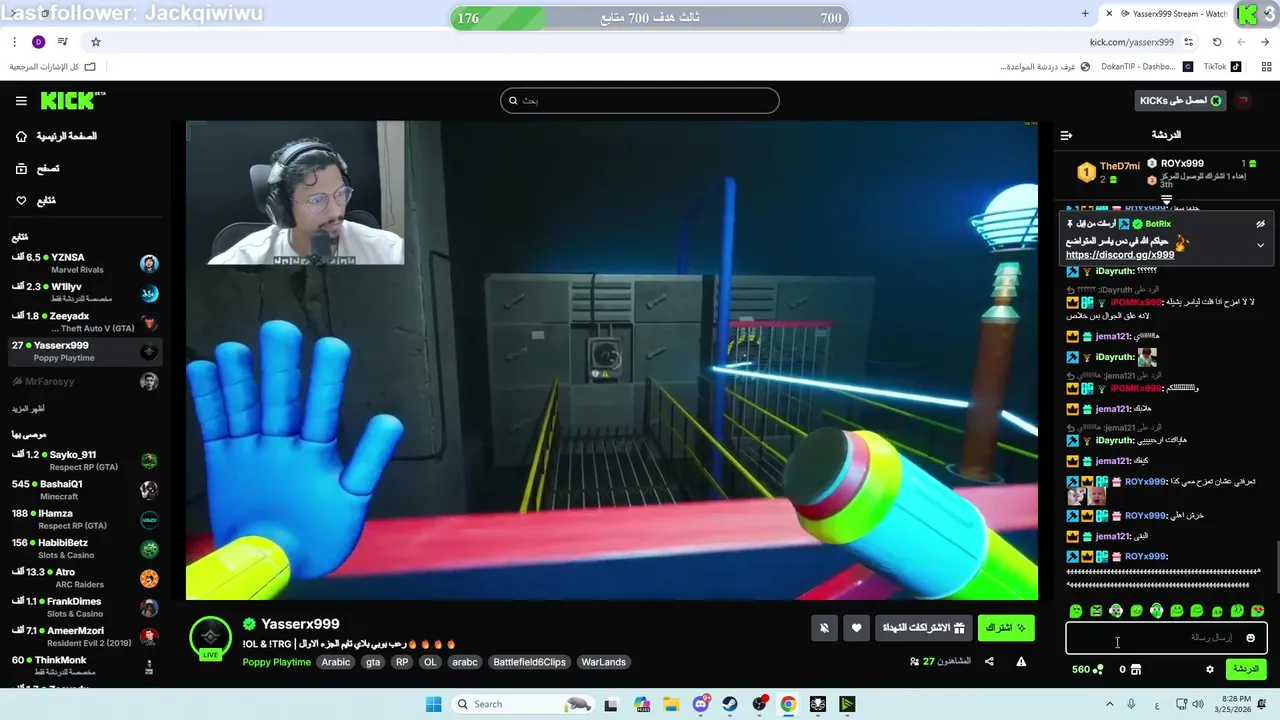
Task: Expand pinned message chevron
Action: (1260, 245)
